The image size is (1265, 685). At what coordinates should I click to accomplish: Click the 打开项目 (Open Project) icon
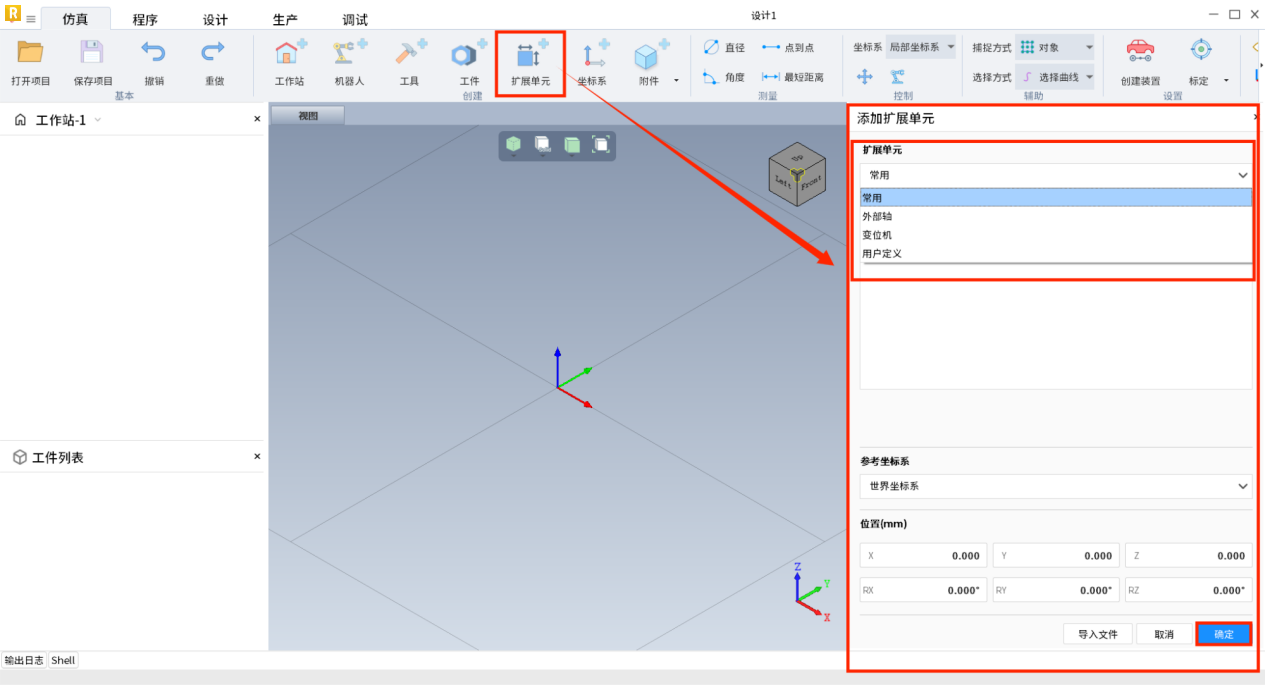30,53
